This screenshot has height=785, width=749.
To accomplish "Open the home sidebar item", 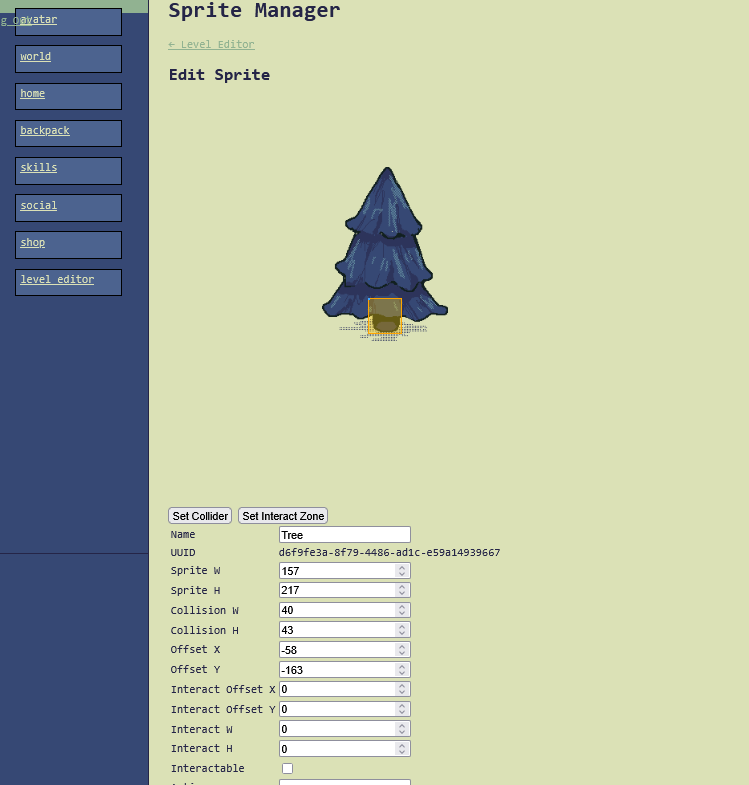I will click(x=33, y=94).
